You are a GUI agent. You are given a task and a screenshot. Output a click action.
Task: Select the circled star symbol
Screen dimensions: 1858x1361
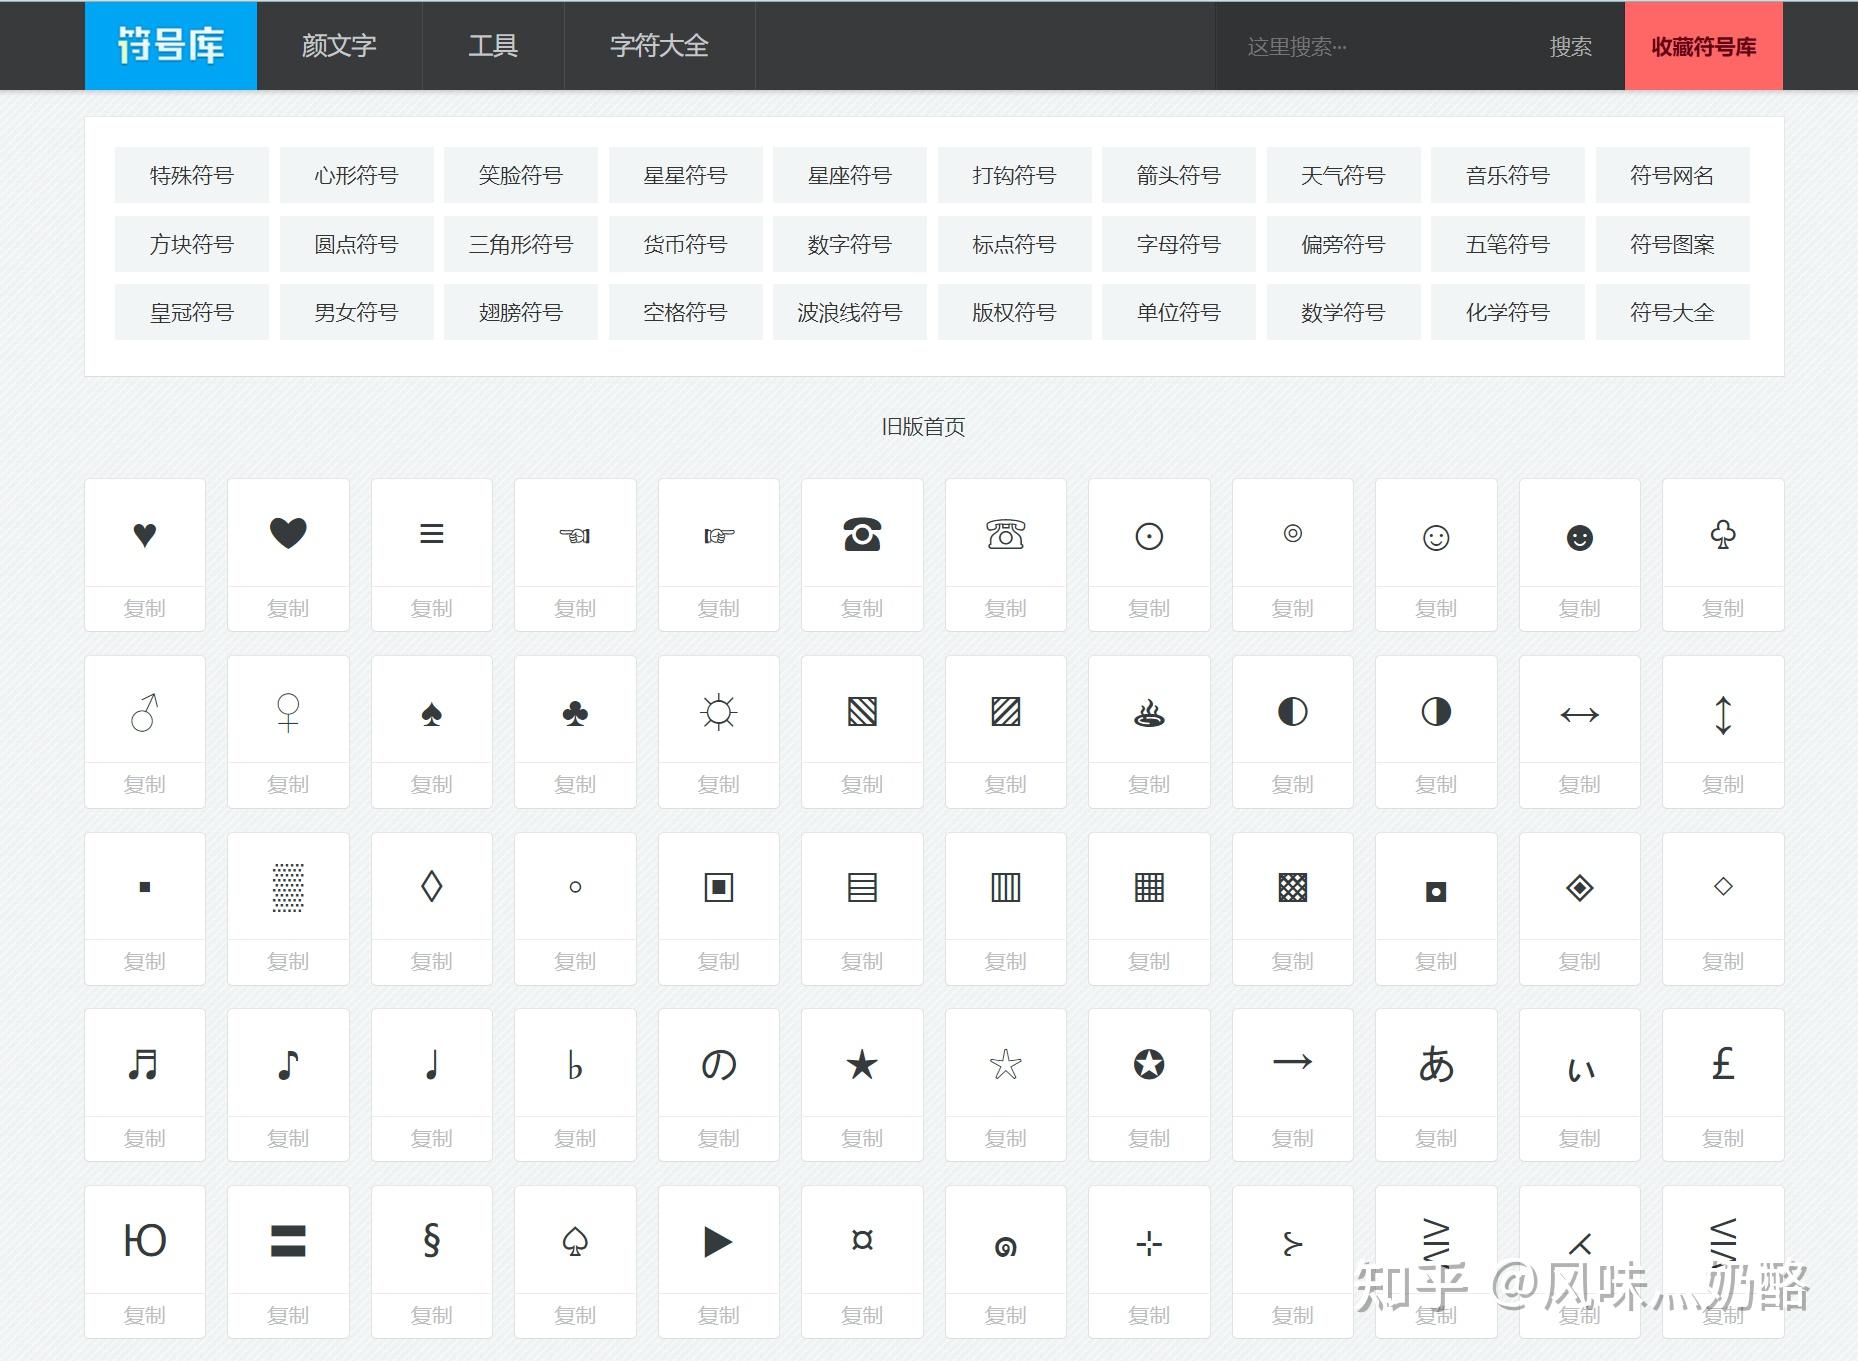1149,1065
